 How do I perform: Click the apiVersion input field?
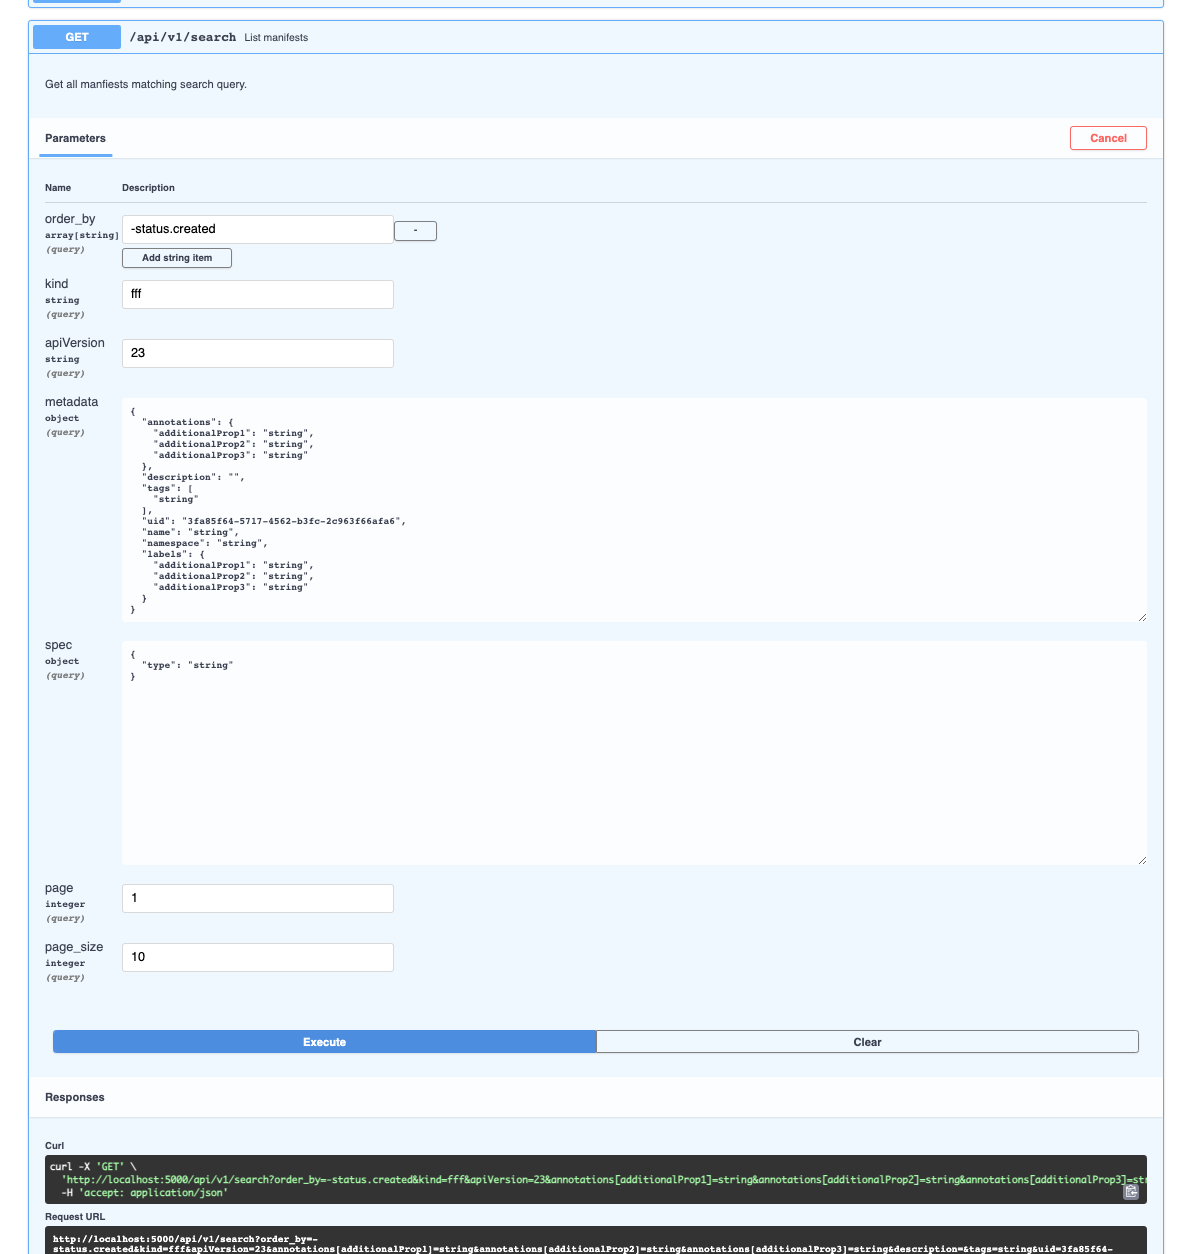tap(258, 353)
